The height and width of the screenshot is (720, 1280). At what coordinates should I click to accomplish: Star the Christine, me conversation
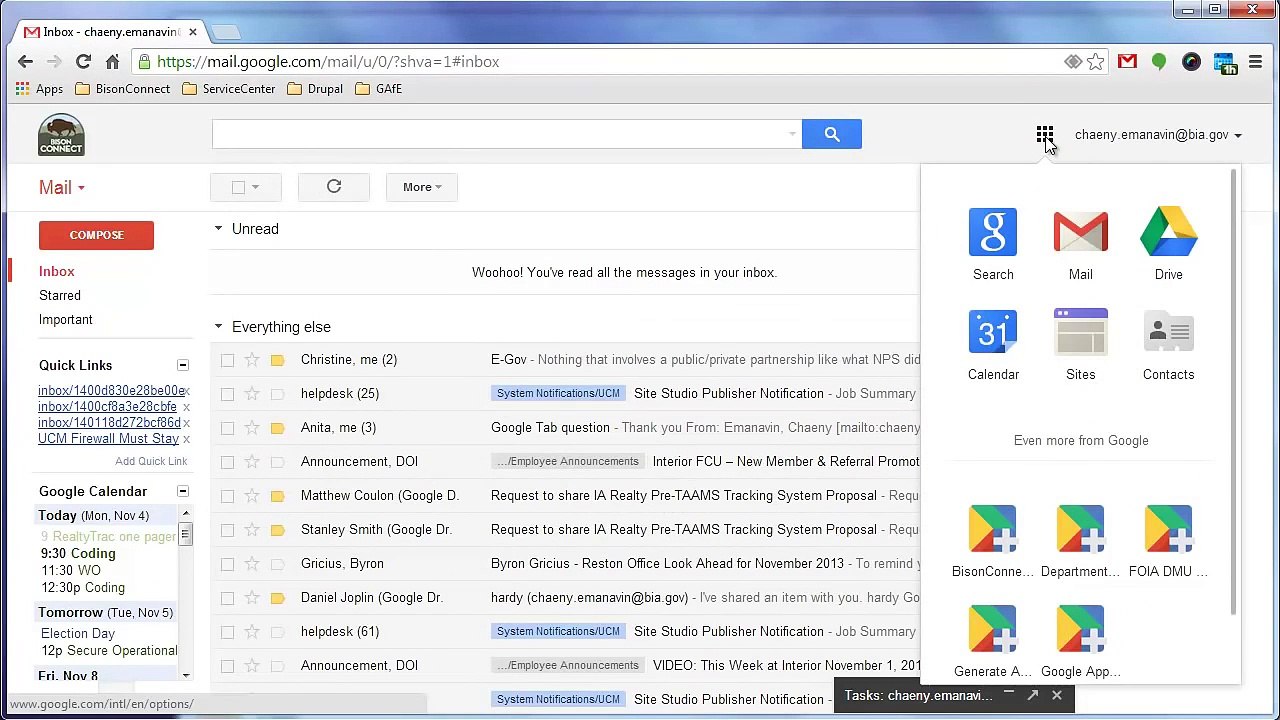coord(252,360)
